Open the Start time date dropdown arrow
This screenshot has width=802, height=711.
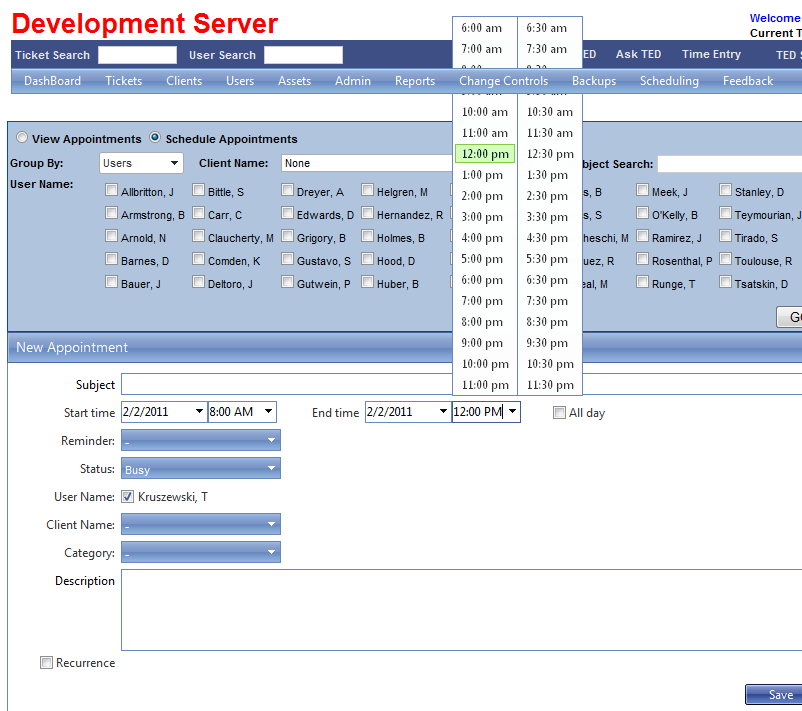199,411
